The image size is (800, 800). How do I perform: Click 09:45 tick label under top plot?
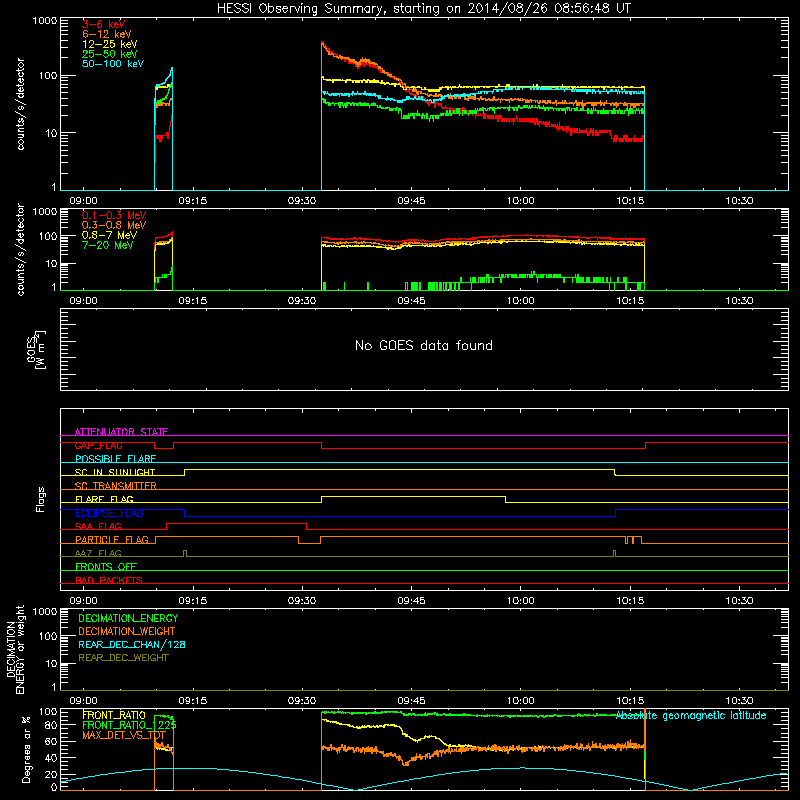411,201
